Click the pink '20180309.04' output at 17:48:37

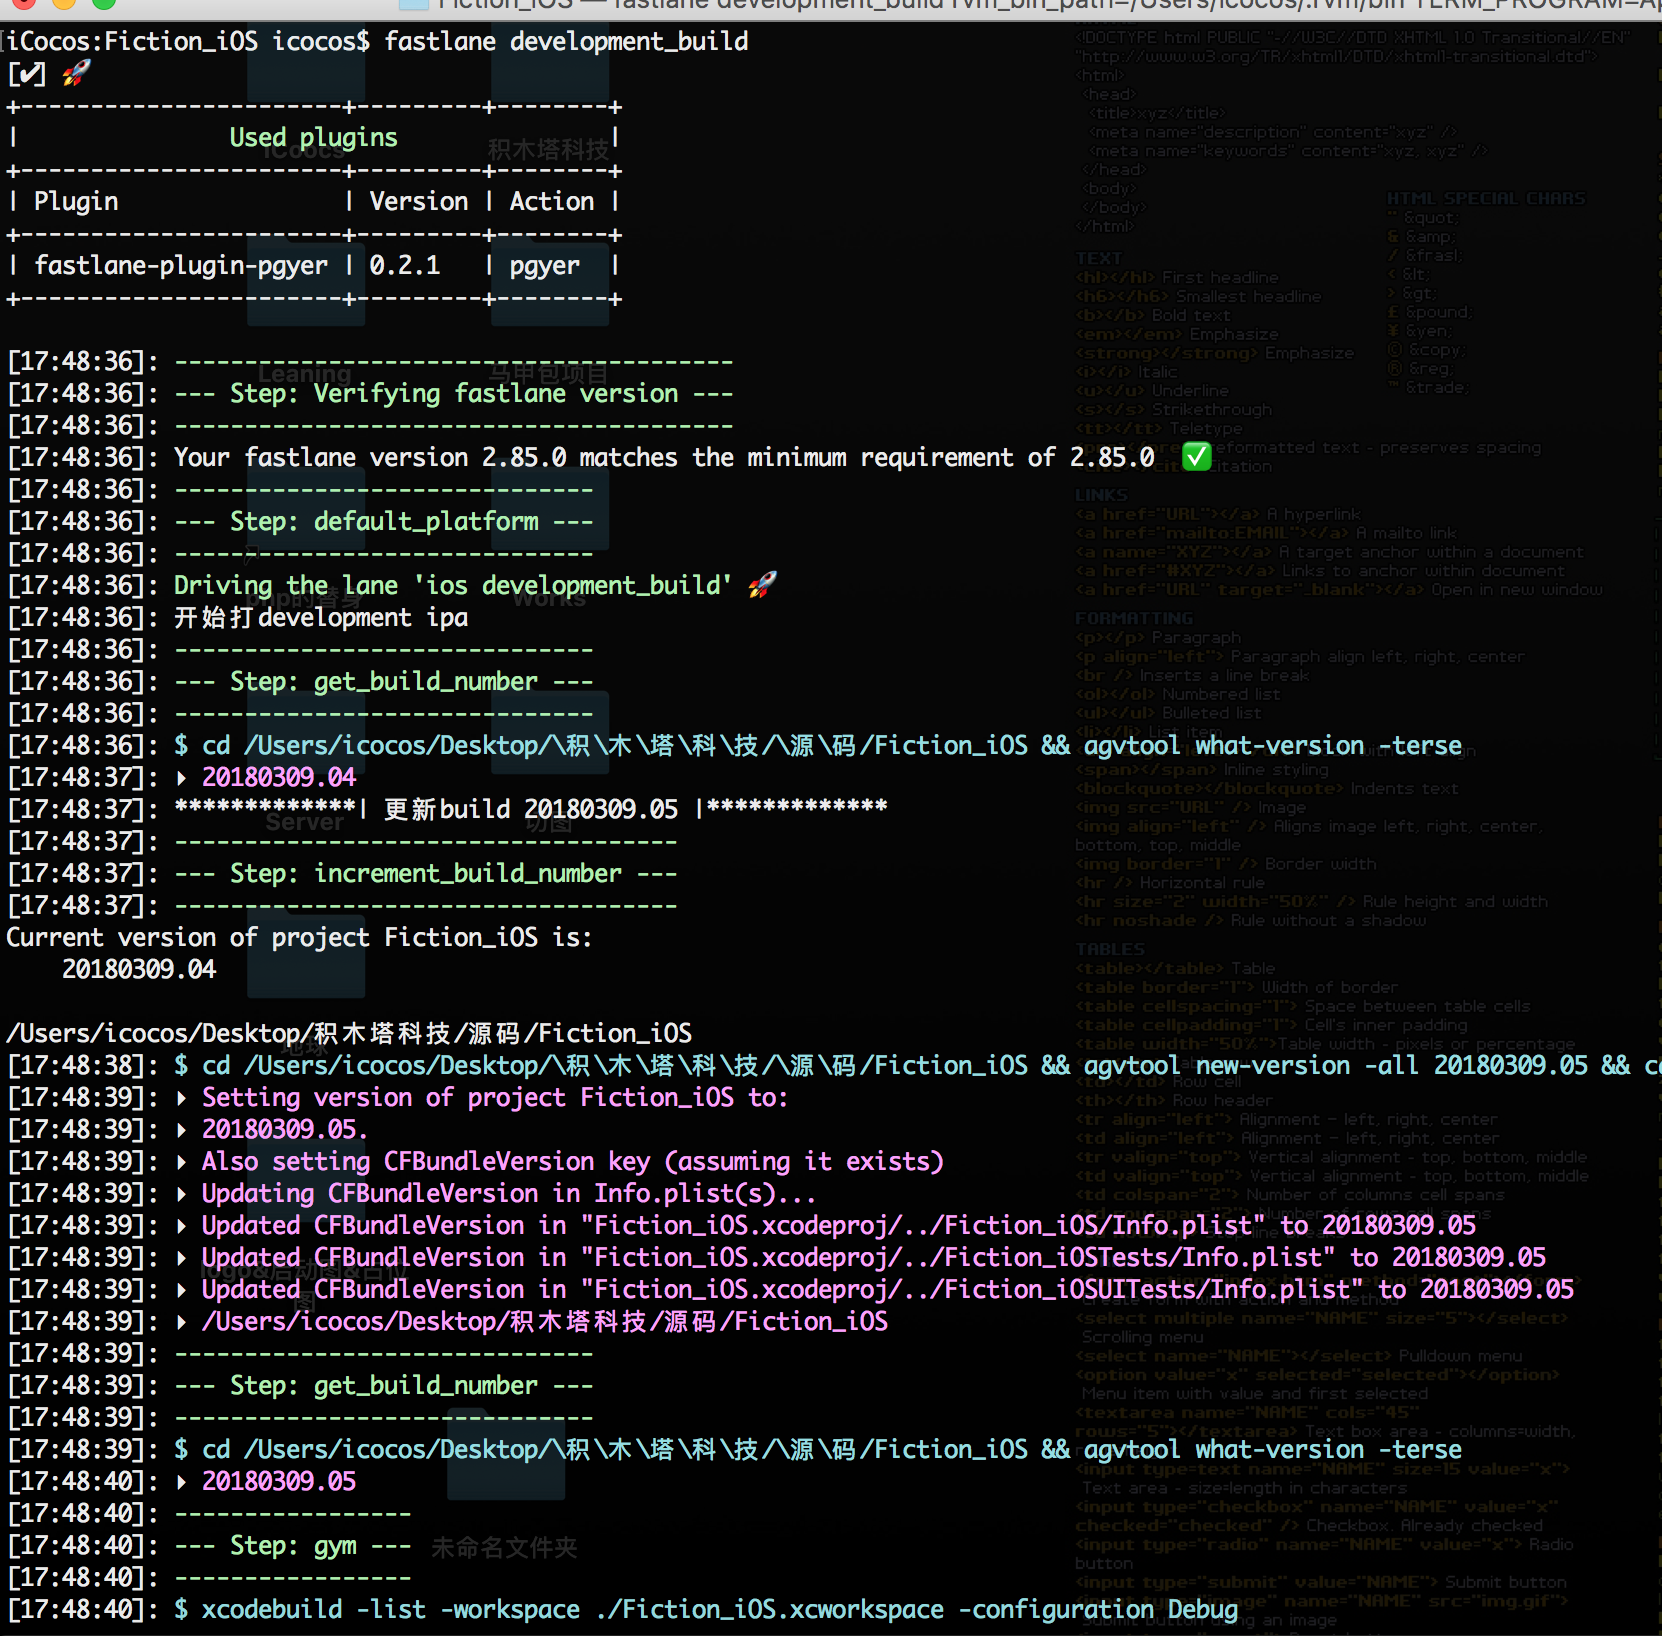coord(279,778)
